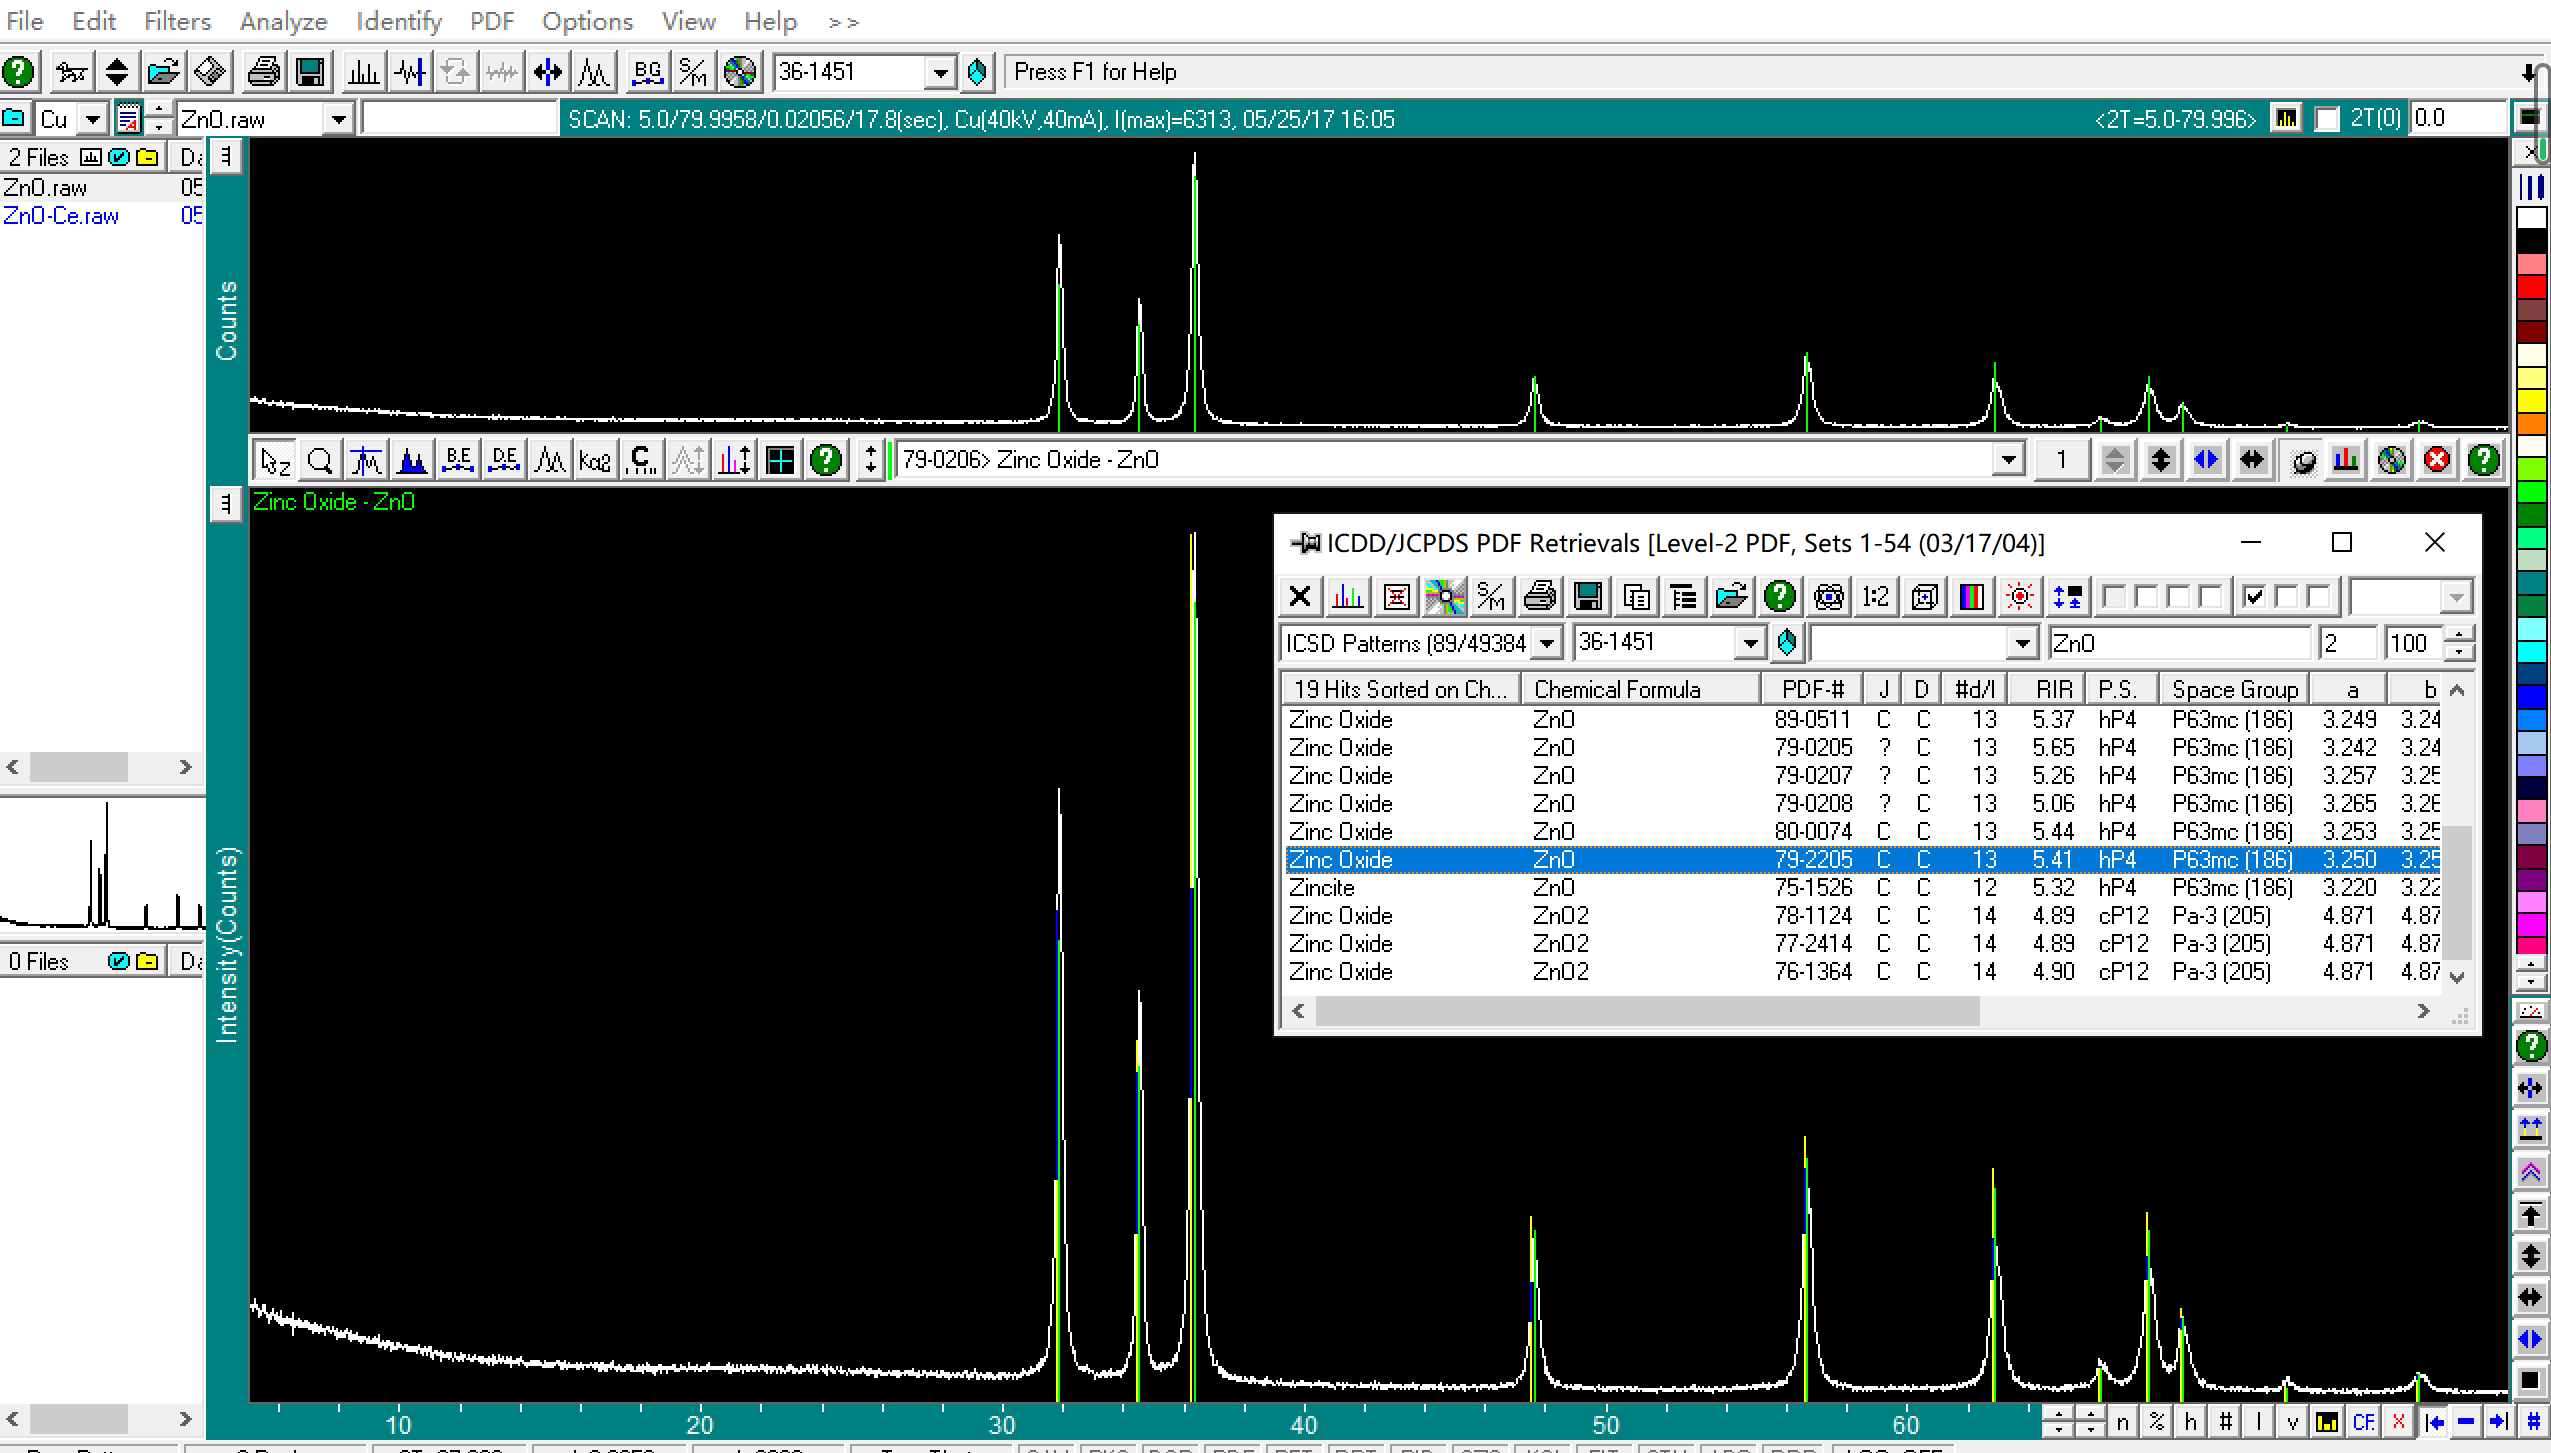Viewport: 2551px width, 1453px height.
Task: Click the save floppy icon in PDF Retrievals window
Action: (1587, 597)
